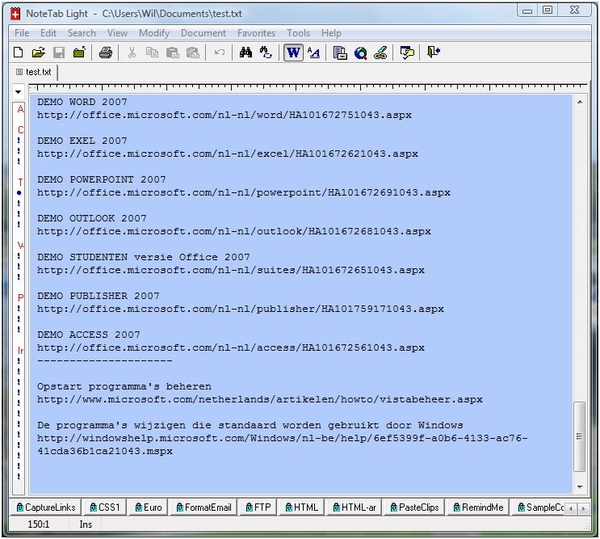Click the Pasteboard clipboard icon
The image size is (600, 539).
click(x=340, y=52)
